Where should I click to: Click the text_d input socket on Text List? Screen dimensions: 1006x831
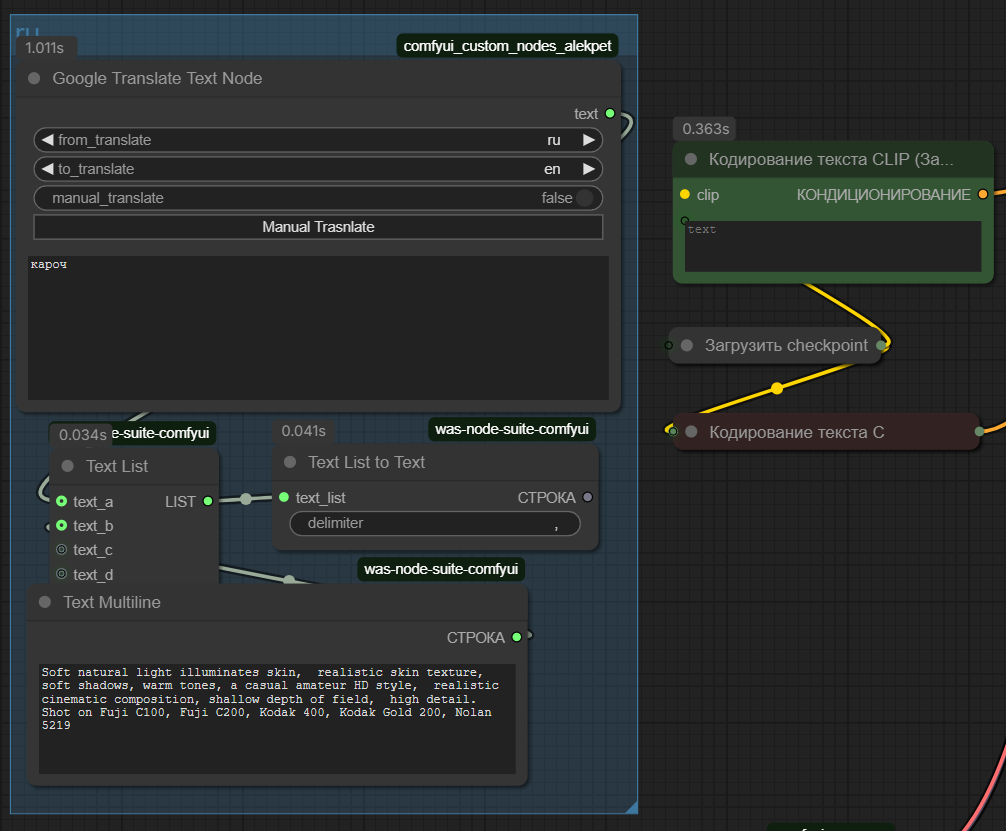point(62,574)
